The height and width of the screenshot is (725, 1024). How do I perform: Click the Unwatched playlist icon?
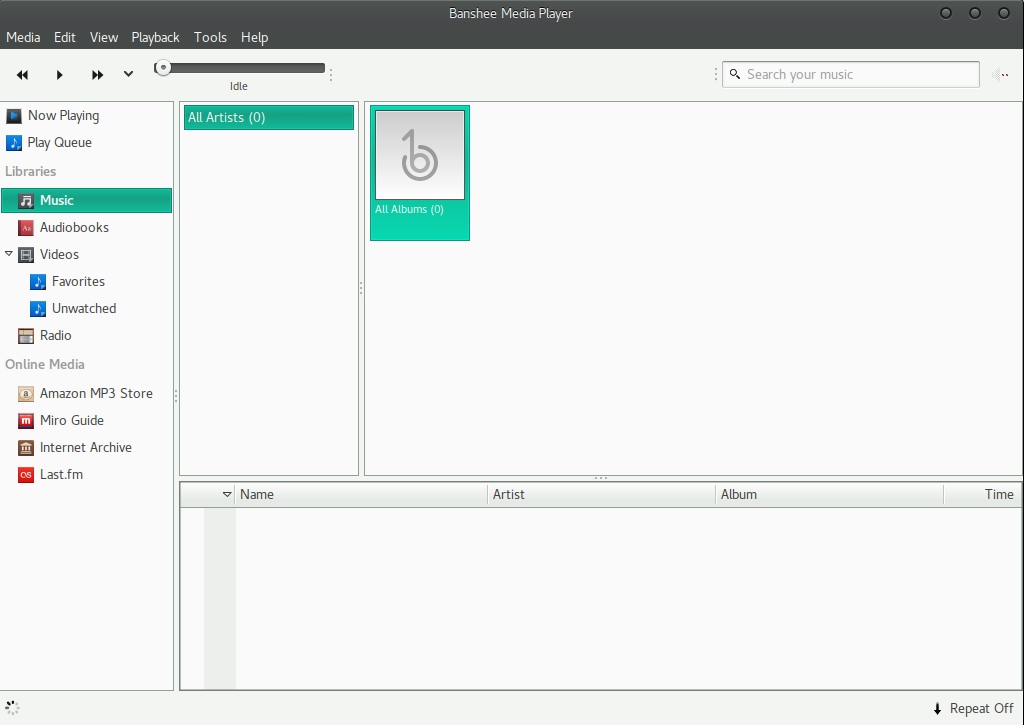[38, 309]
